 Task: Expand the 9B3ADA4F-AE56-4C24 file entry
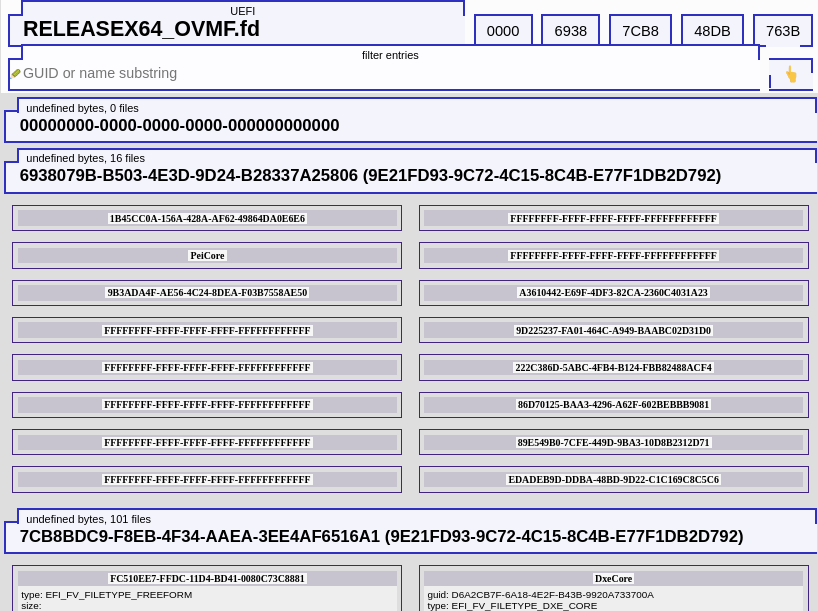207,293
